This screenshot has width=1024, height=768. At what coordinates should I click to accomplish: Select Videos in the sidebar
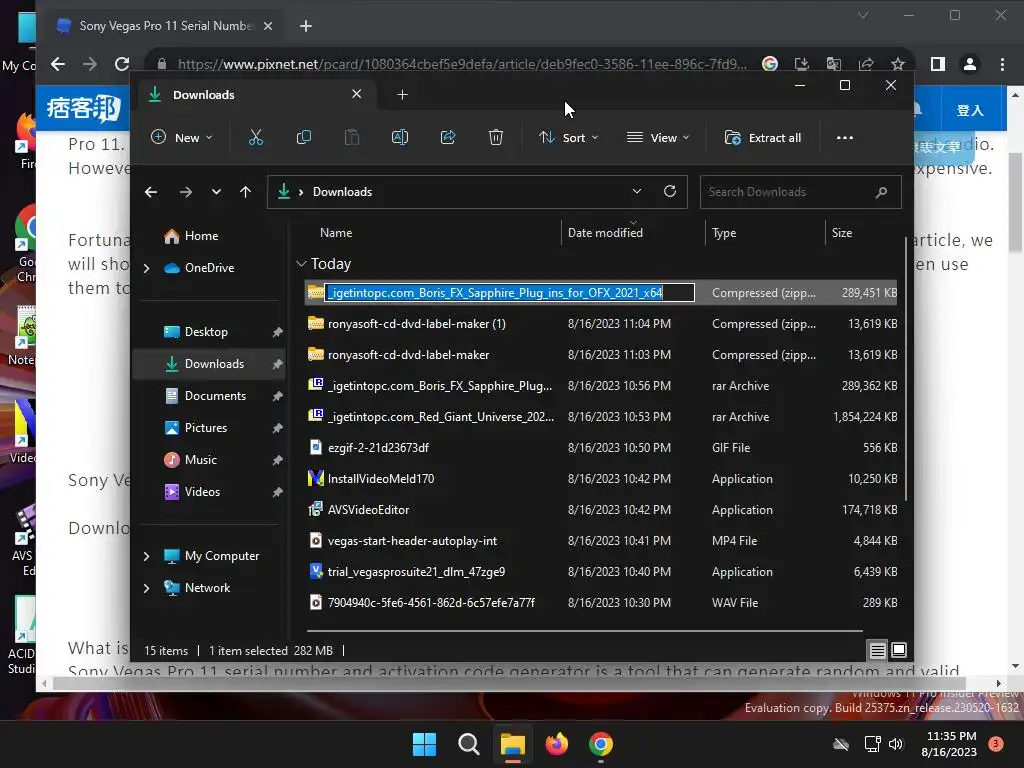point(202,492)
